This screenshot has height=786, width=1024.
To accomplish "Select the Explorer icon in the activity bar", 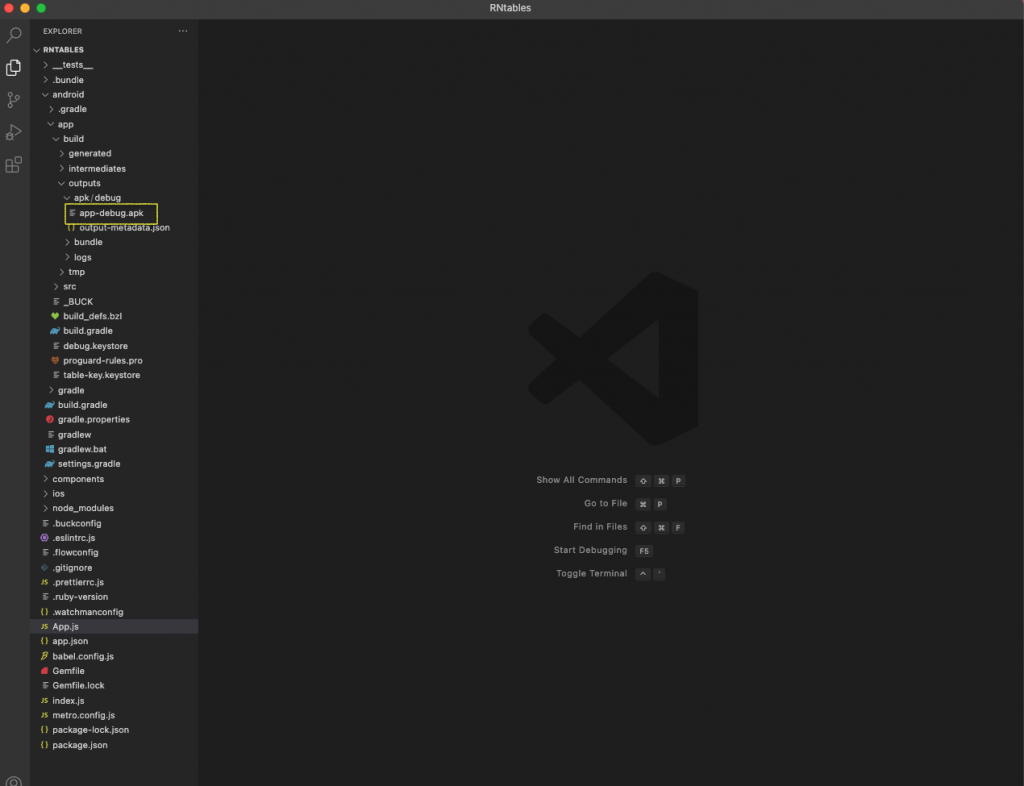I will (13, 67).
